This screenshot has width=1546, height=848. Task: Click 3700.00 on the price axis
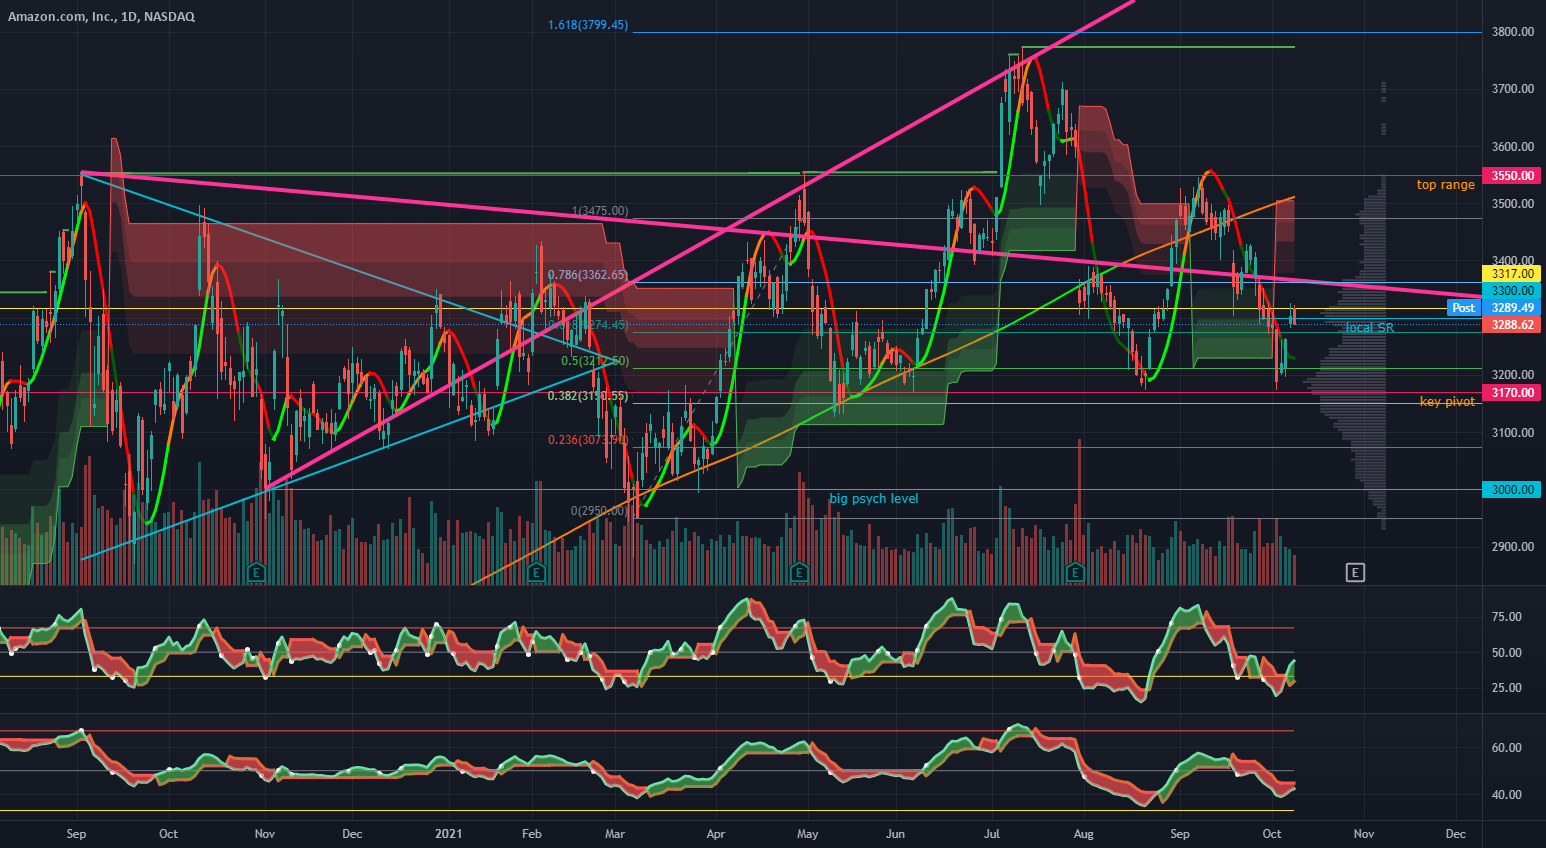[x=1512, y=89]
